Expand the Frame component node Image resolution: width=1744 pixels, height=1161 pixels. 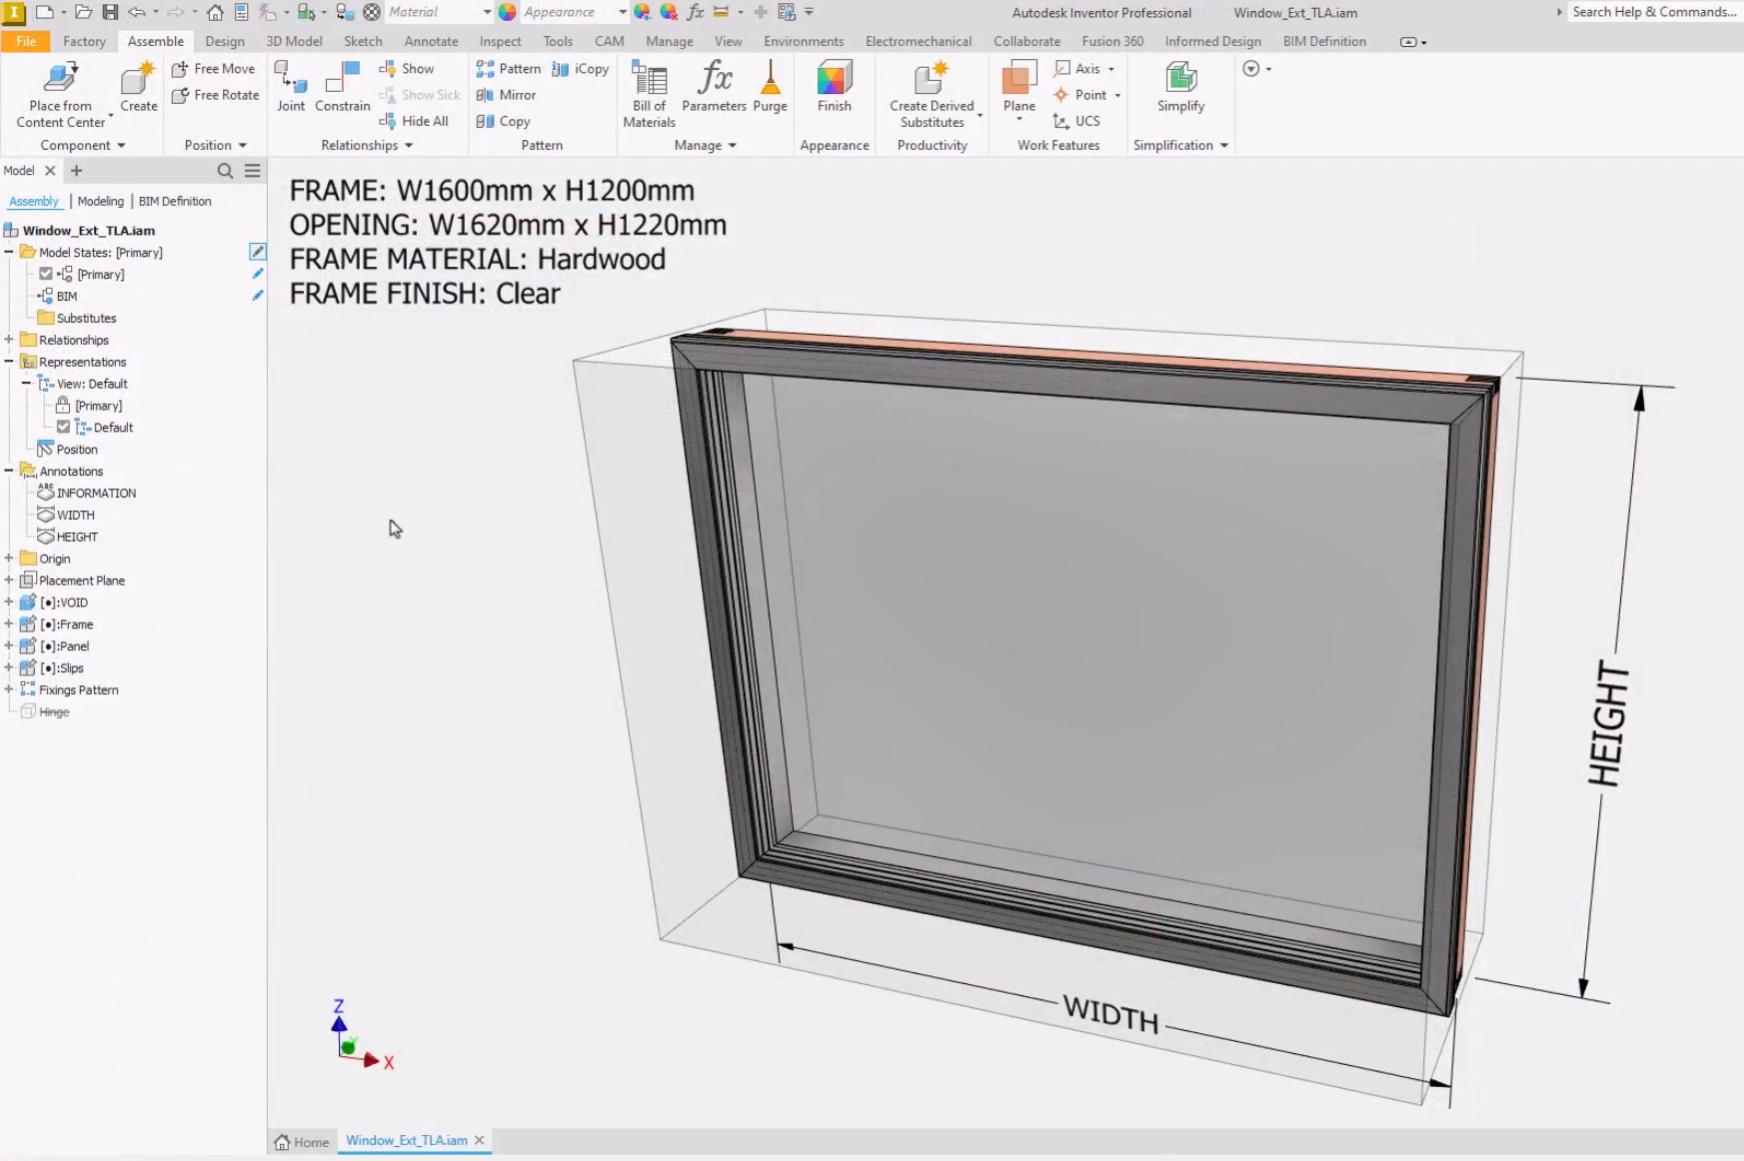tap(9, 624)
